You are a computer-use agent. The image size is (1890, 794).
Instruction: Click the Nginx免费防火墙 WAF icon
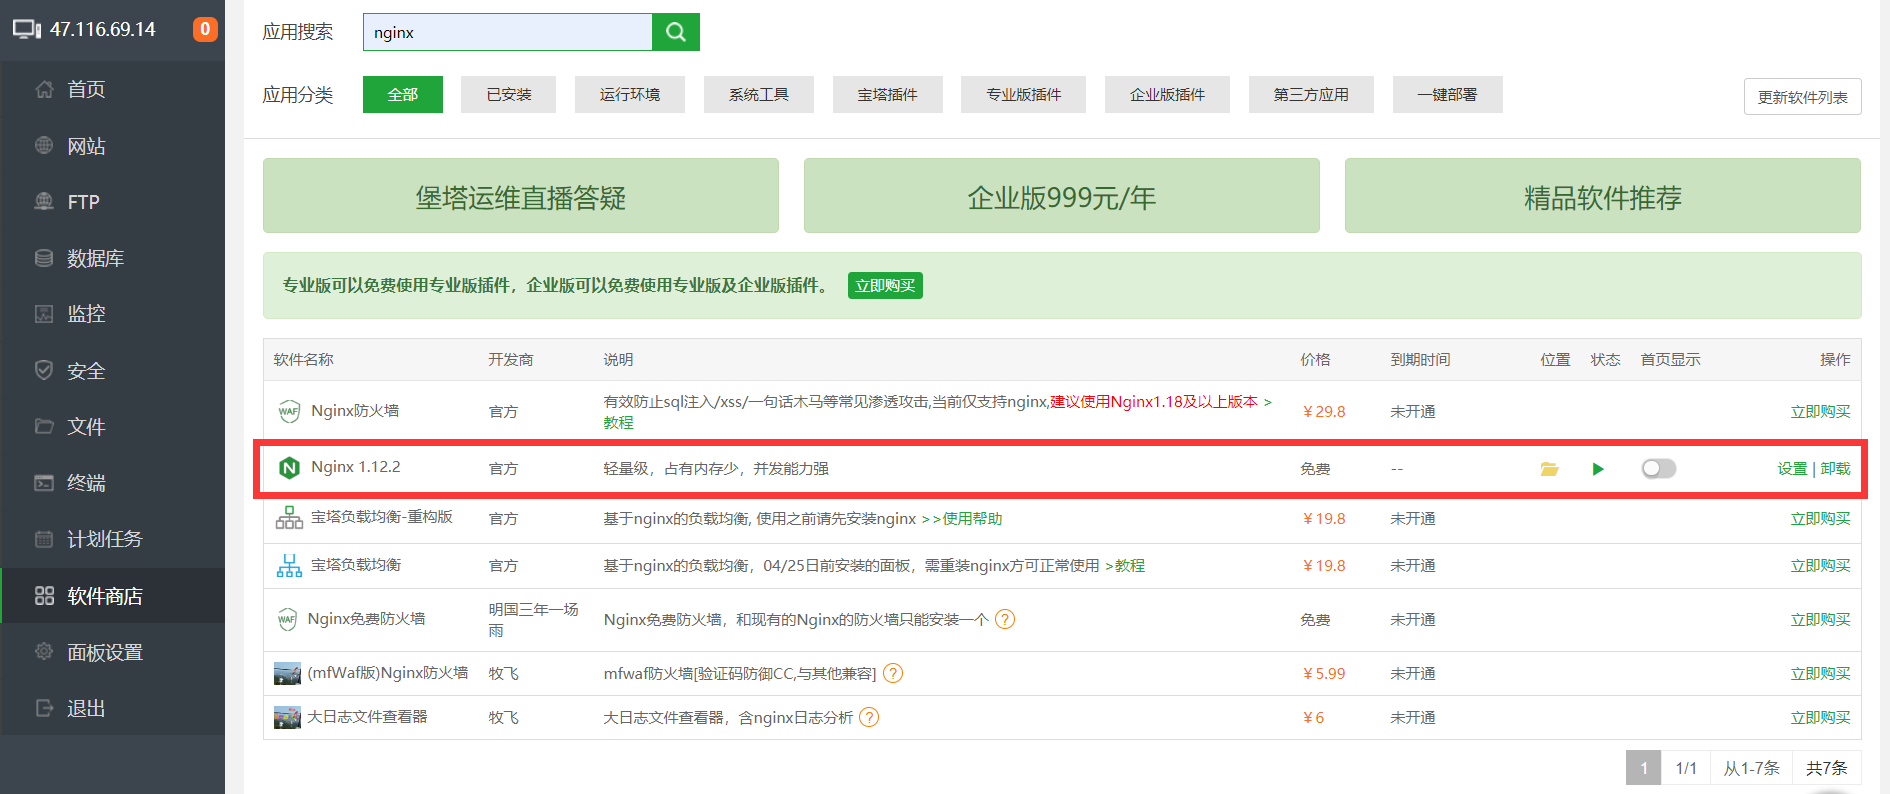[287, 620]
